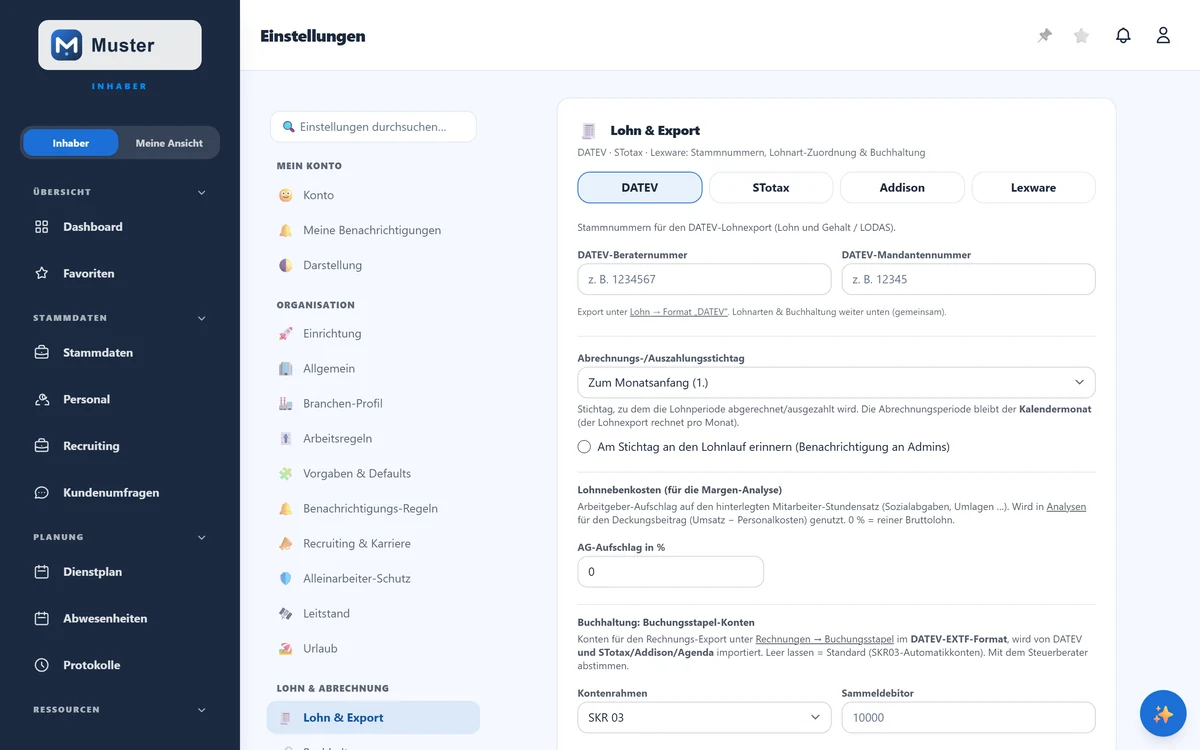The height and width of the screenshot is (750, 1200).
Task: Open Leitstand settings item
Action: [372, 613]
